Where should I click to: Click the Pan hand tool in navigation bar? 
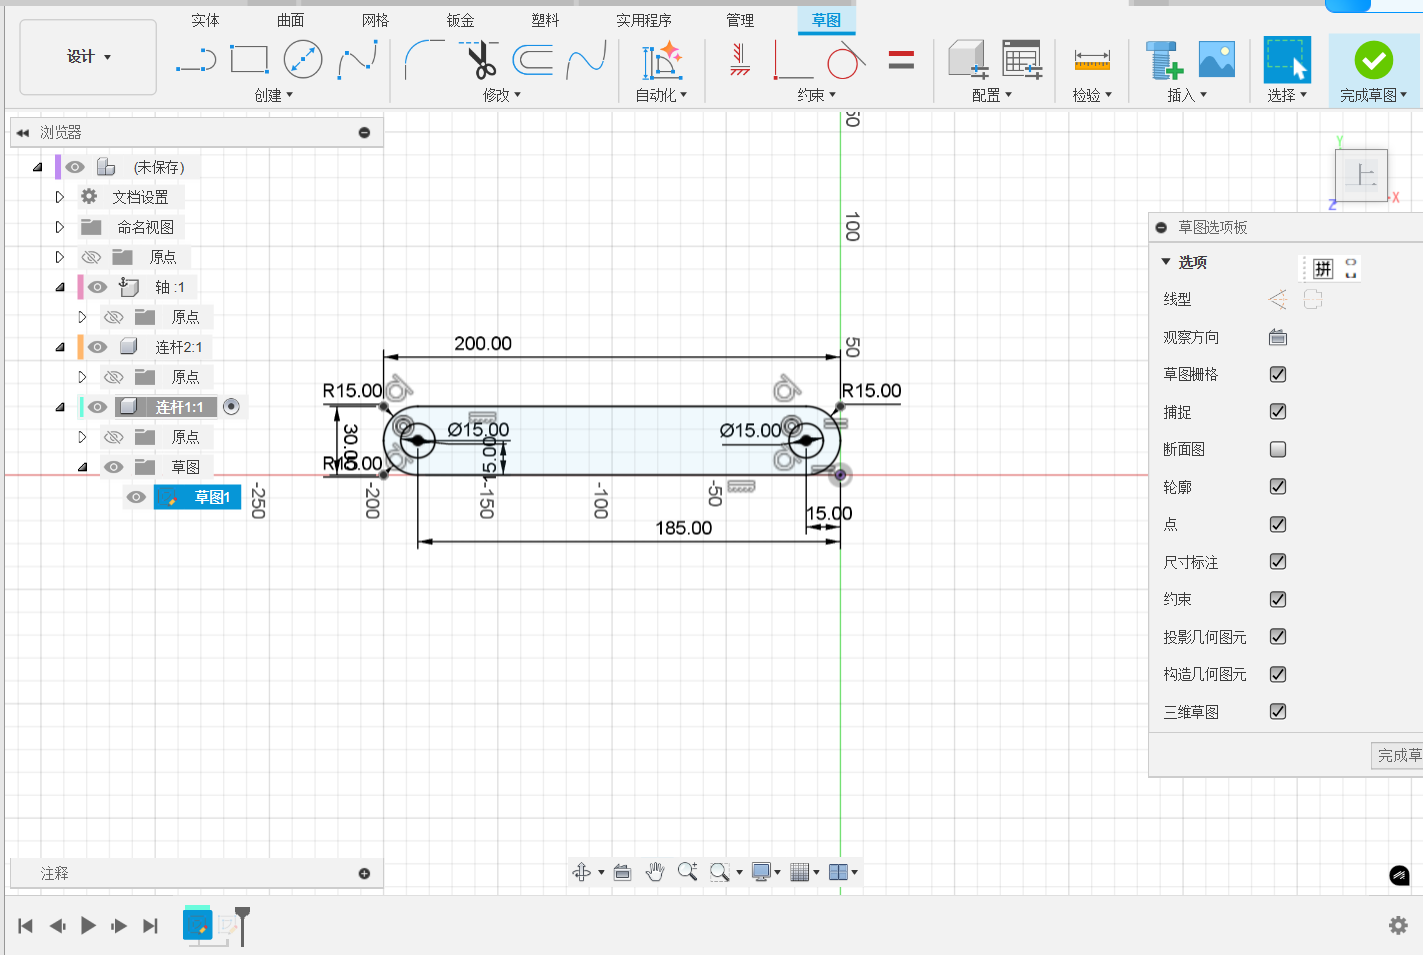tap(655, 872)
